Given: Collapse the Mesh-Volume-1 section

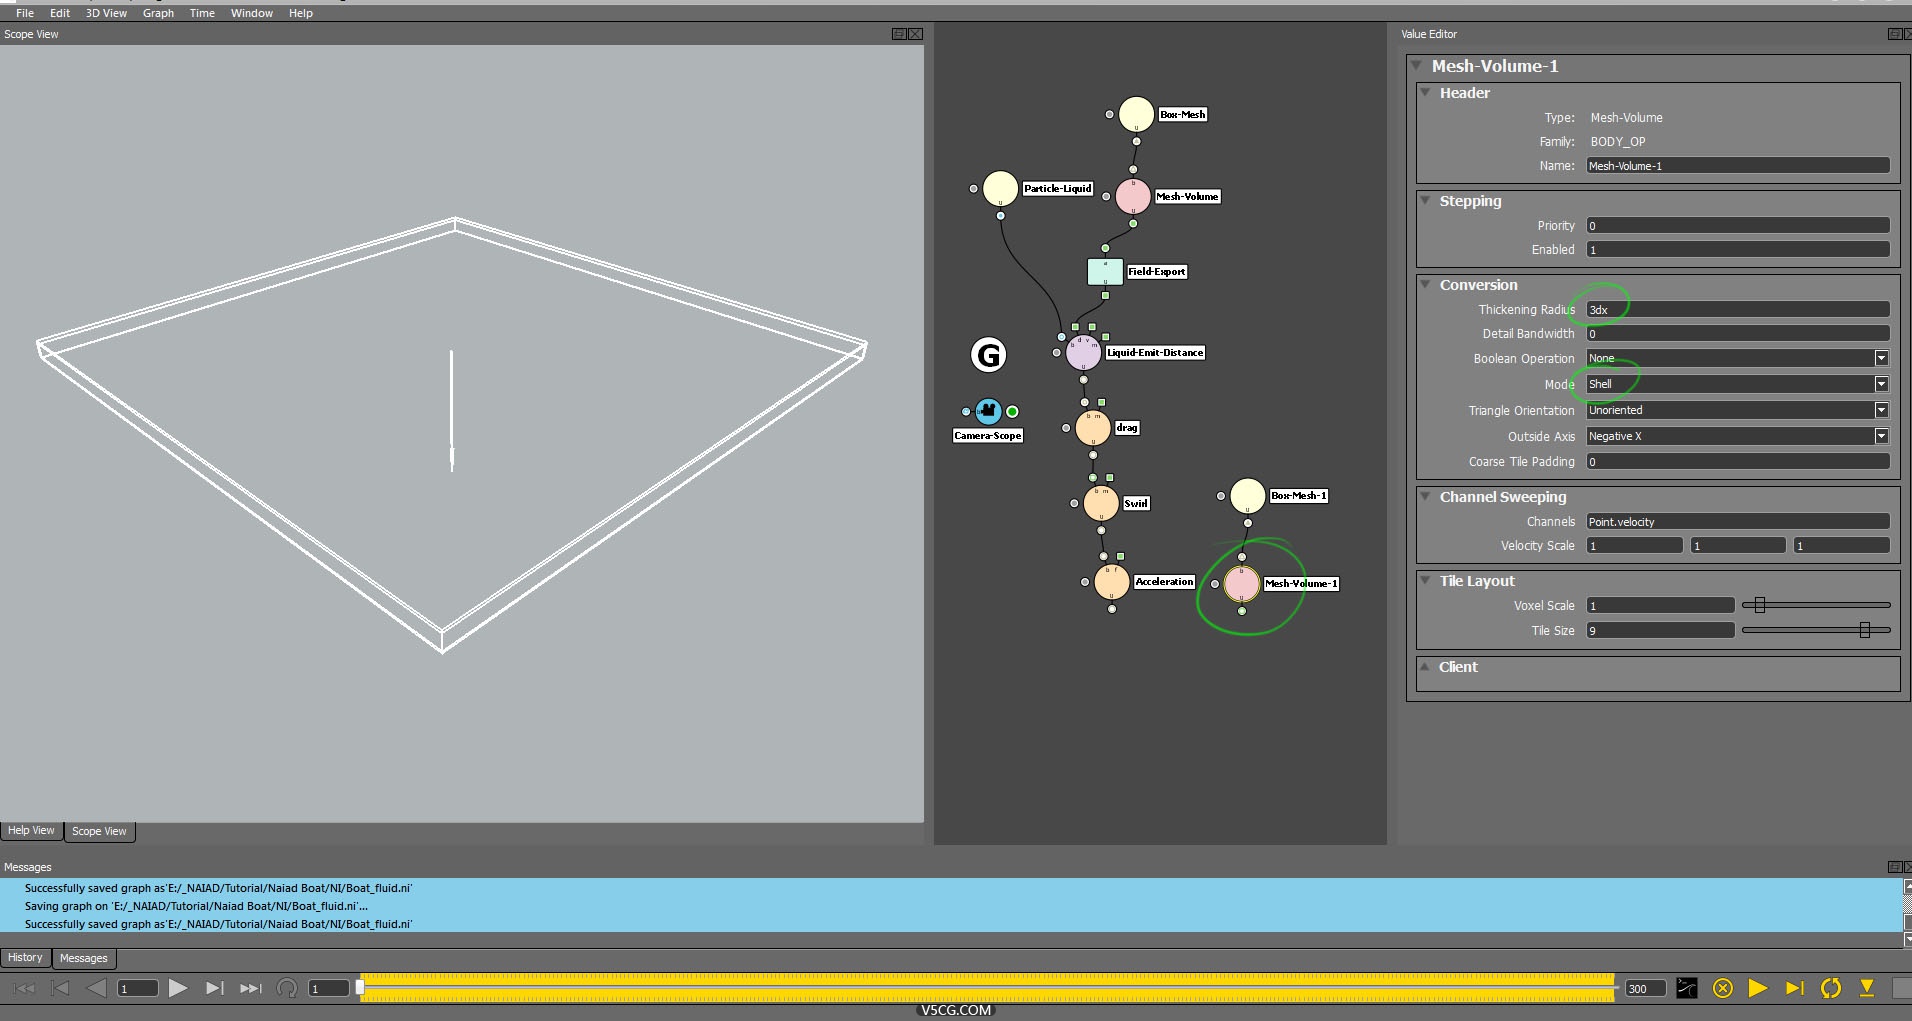Looking at the screenshot, I should [1416, 65].
